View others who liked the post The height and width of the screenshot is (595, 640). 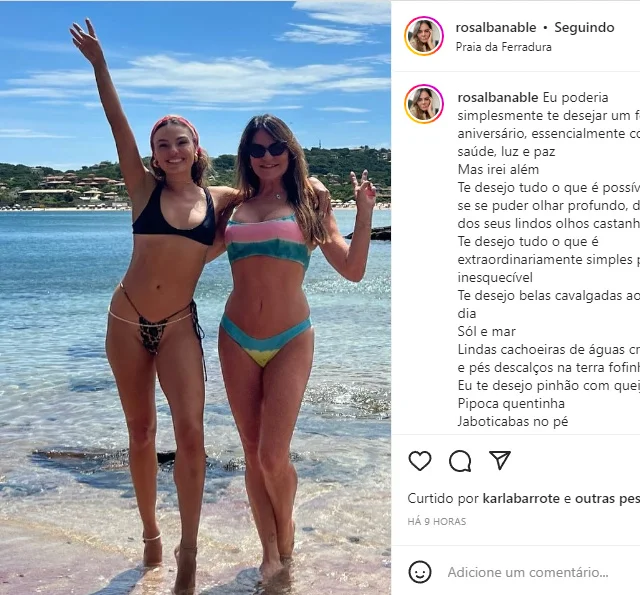pos(607,498)
